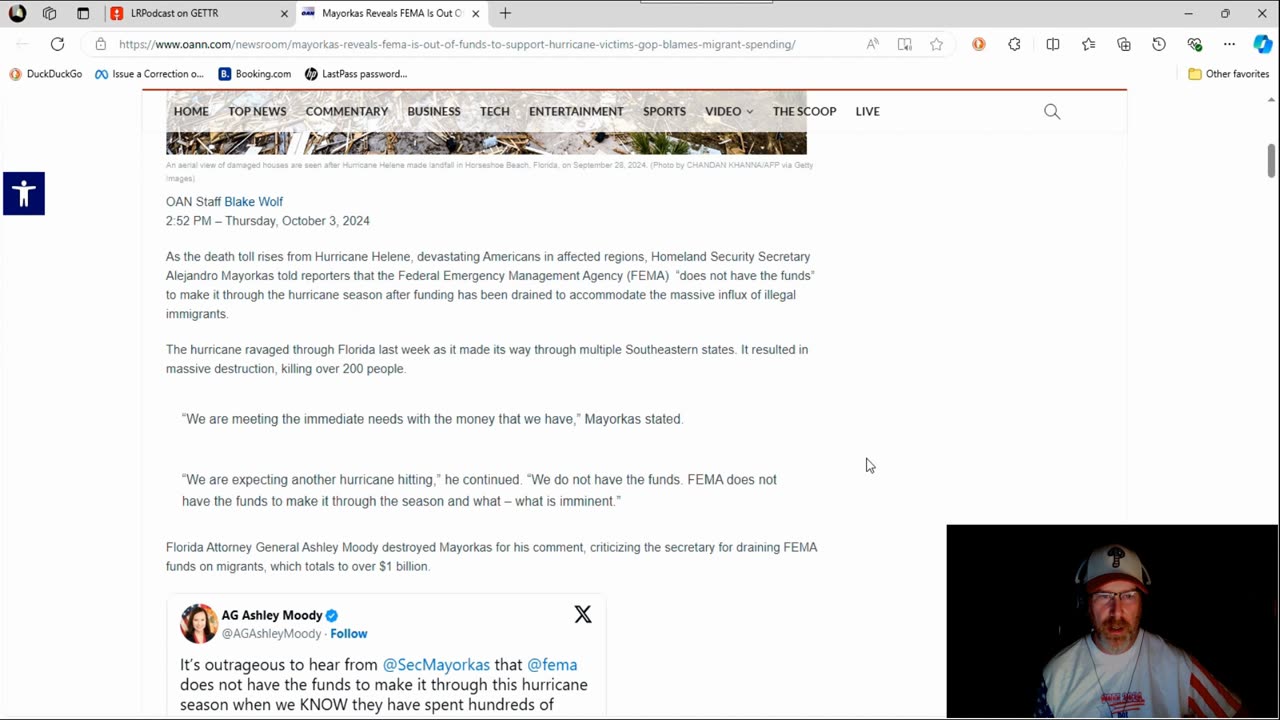Open Collections
The width and height of the screenshot is (1280, 720).
(1124, 44)
